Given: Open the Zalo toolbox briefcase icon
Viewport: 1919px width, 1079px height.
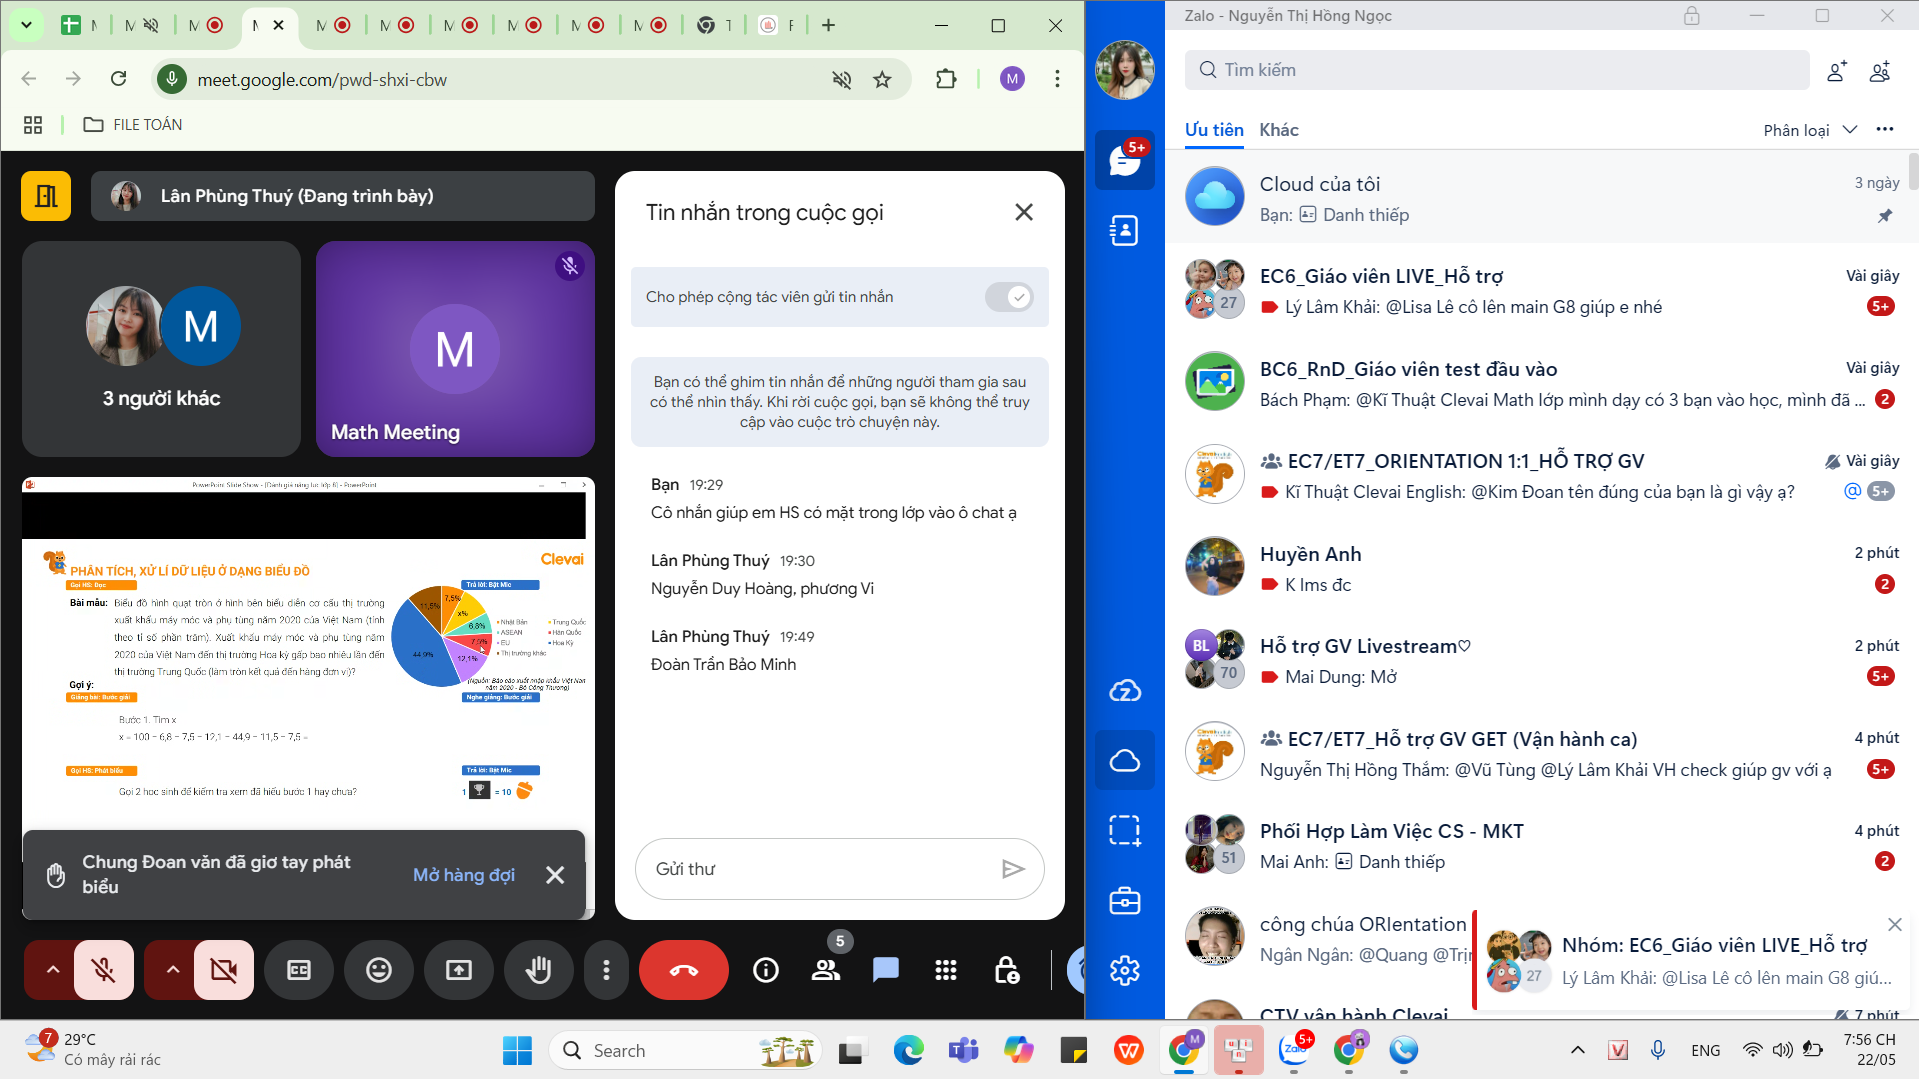Looking at the screenshot, I should point(1125,900).
